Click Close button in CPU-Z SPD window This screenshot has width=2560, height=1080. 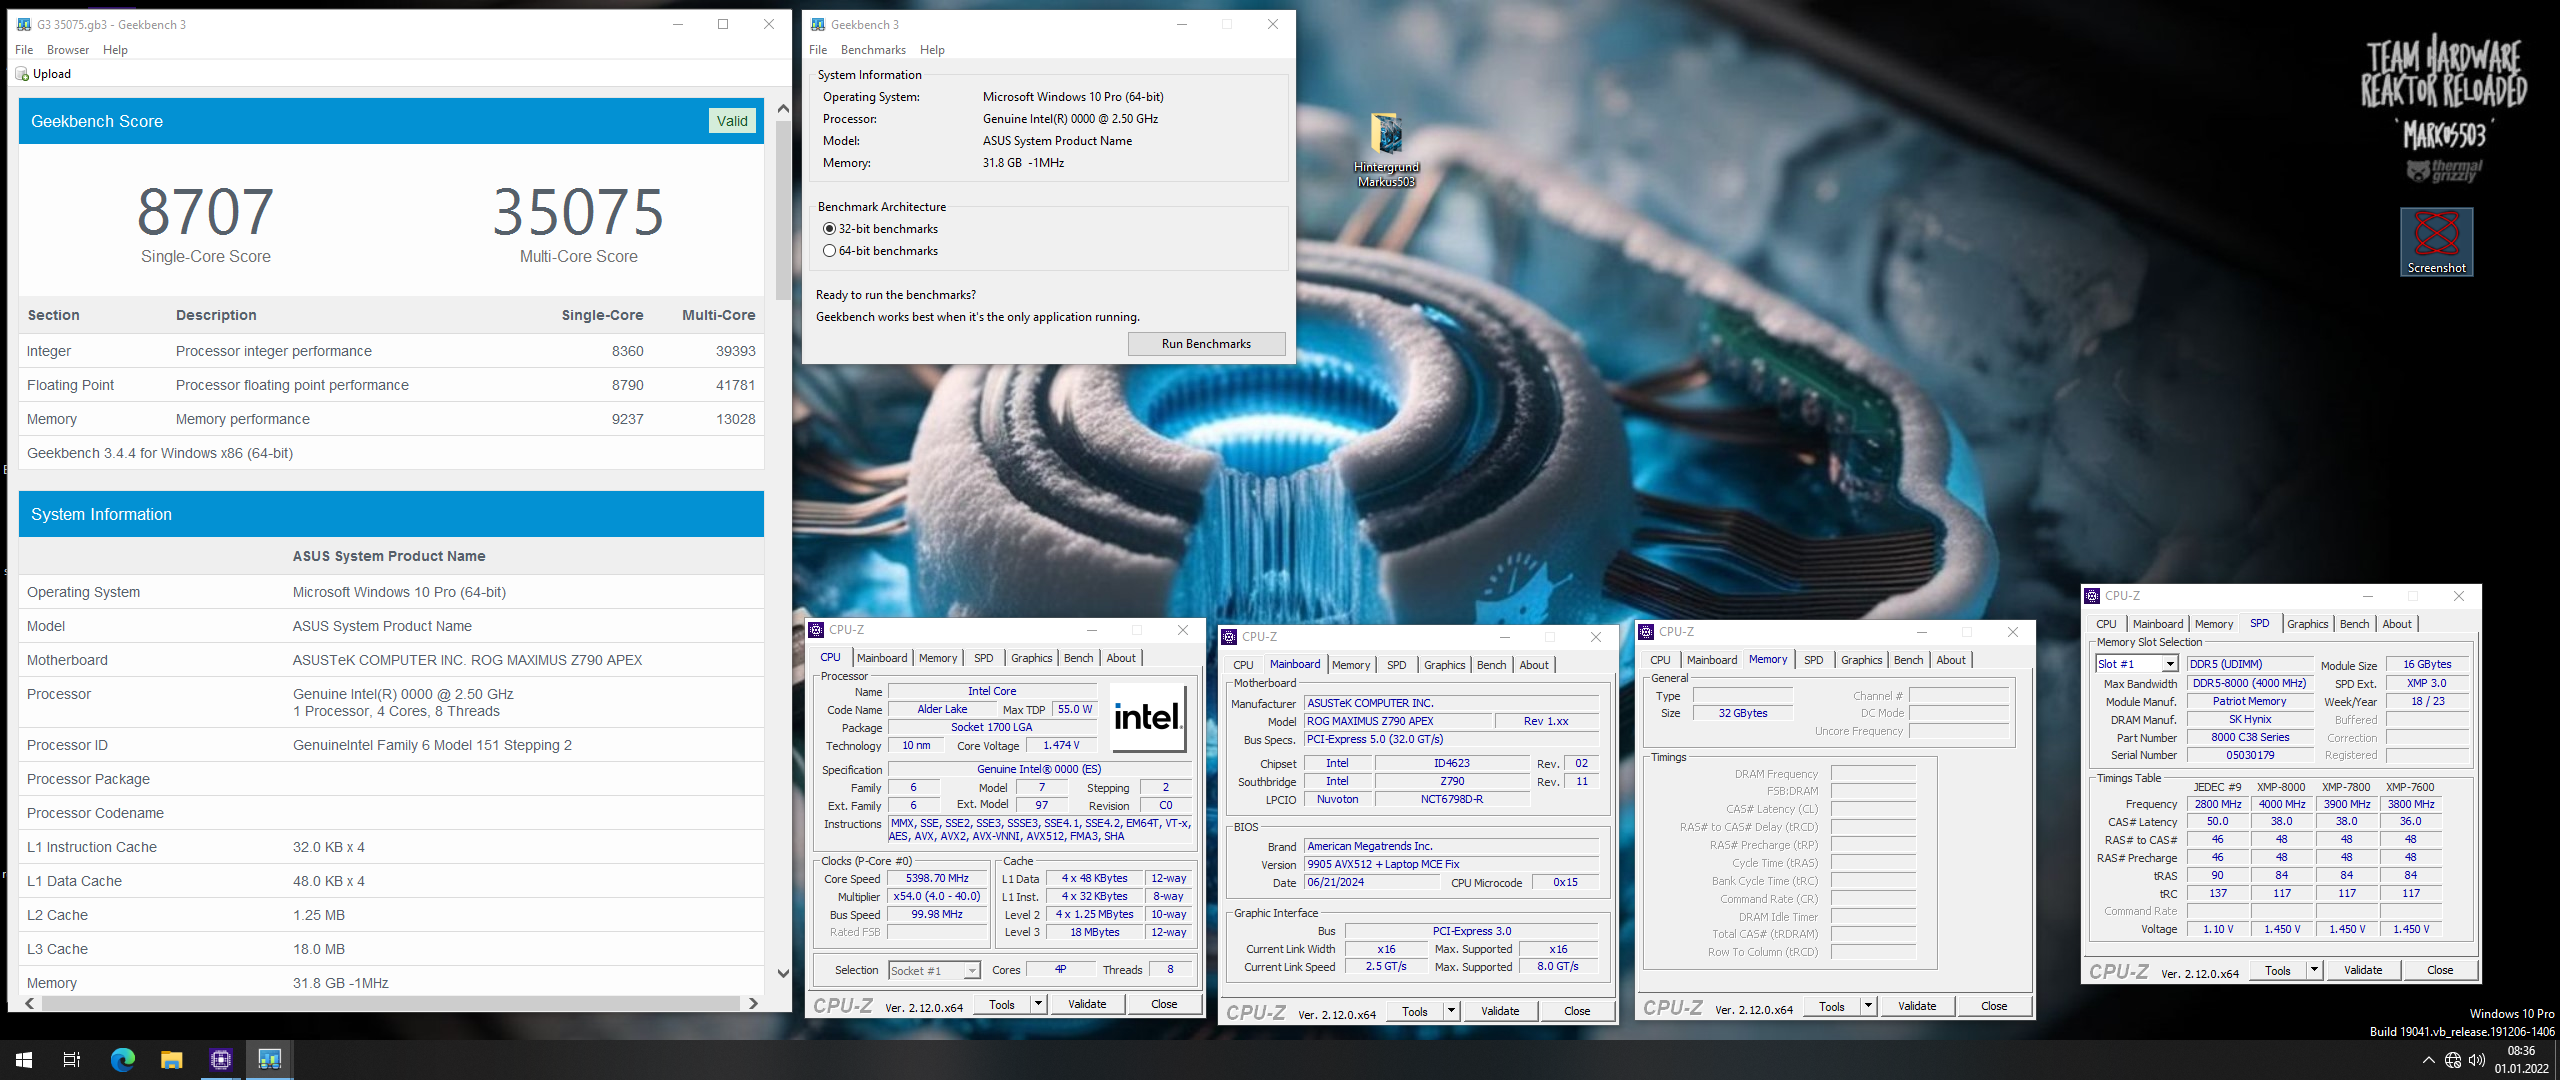pos(2439,970)
